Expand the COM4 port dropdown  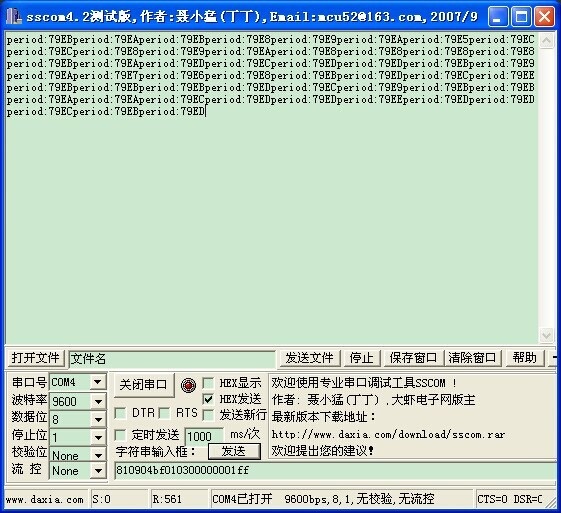coord(98,382)
